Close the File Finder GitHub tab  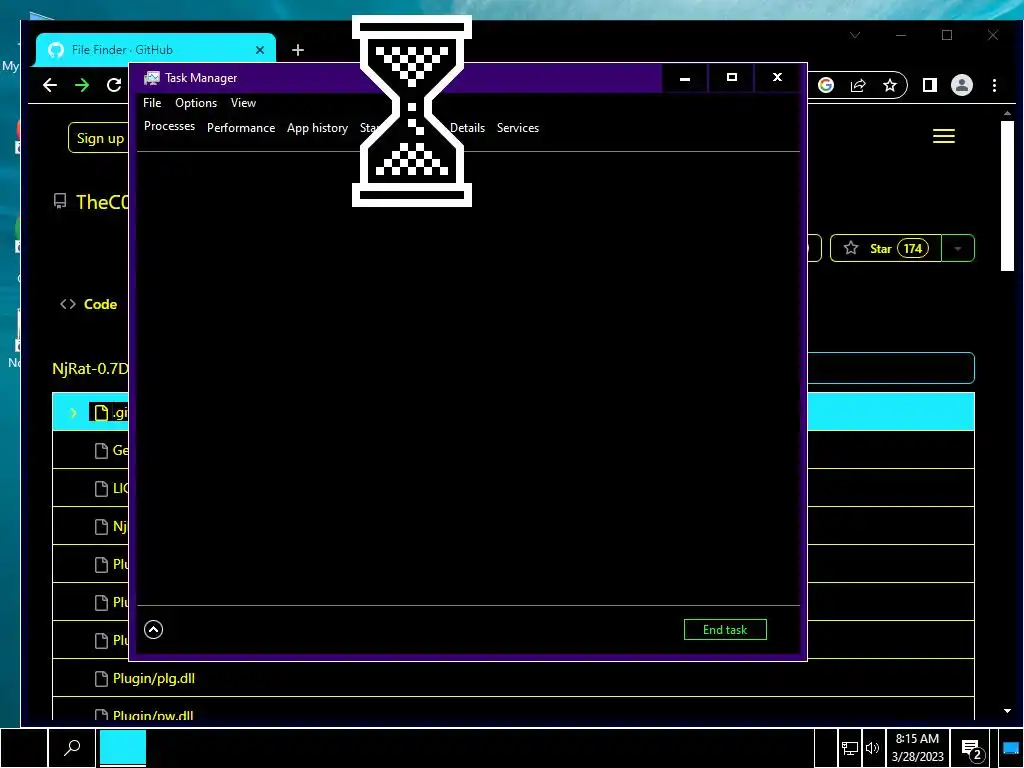tap(260, 50)
